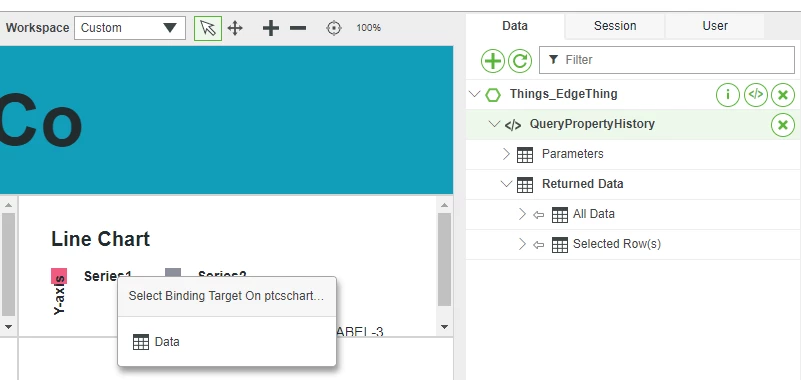Switch to the Session tab
Image resolution: width=801 pixels, height=380 pixels.
click(615, 26)
